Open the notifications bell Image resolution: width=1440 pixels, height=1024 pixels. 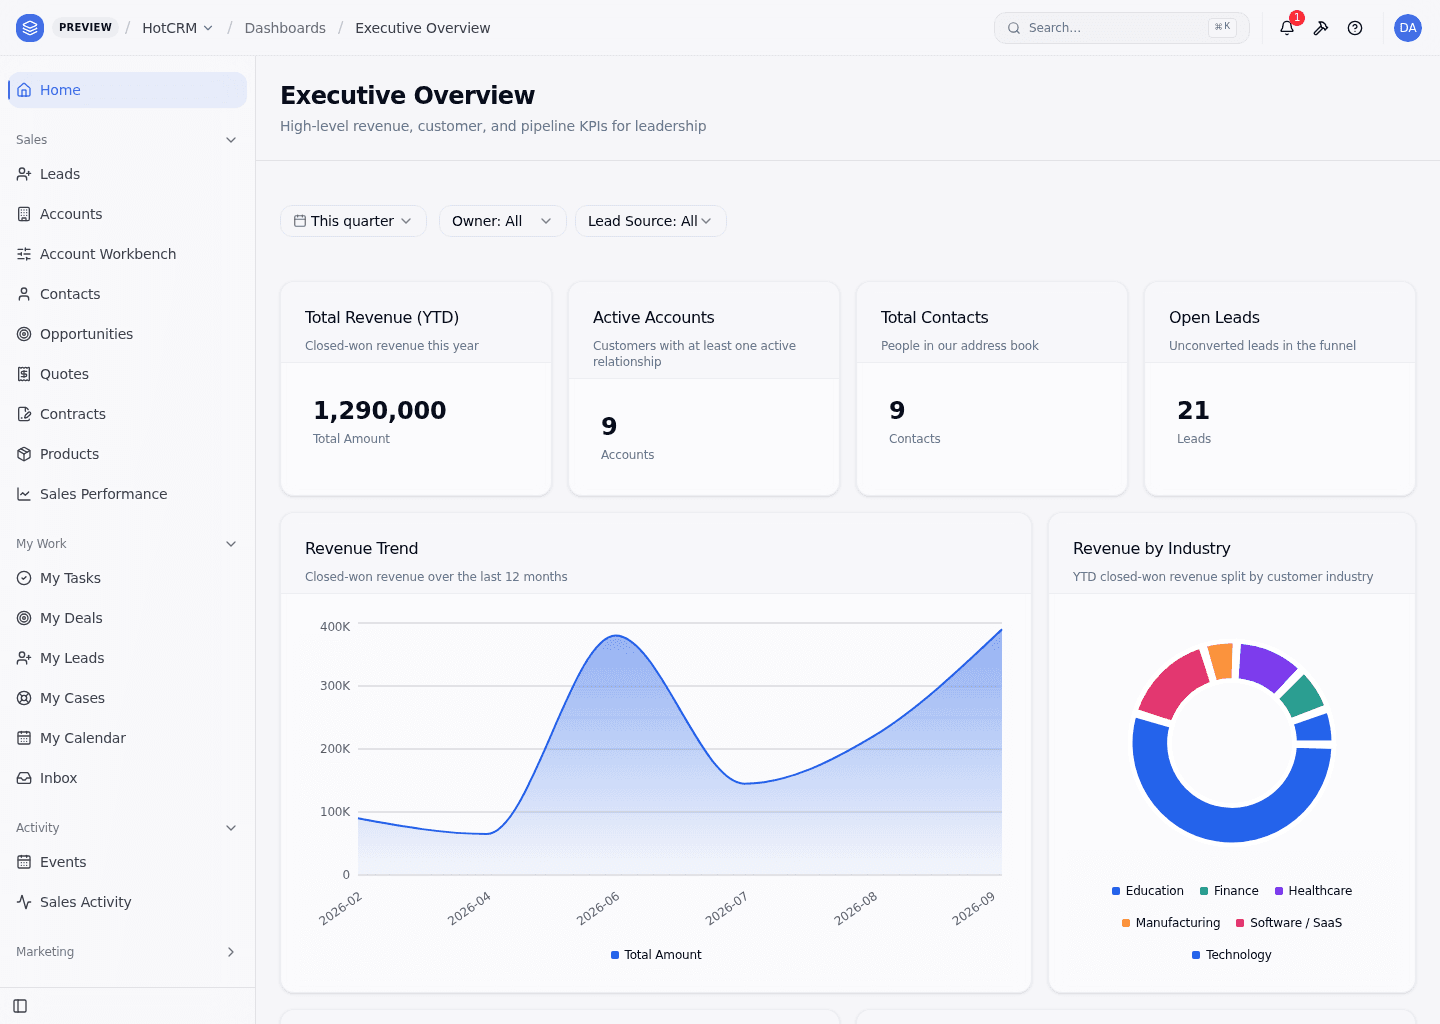(x=1287, y=28)
